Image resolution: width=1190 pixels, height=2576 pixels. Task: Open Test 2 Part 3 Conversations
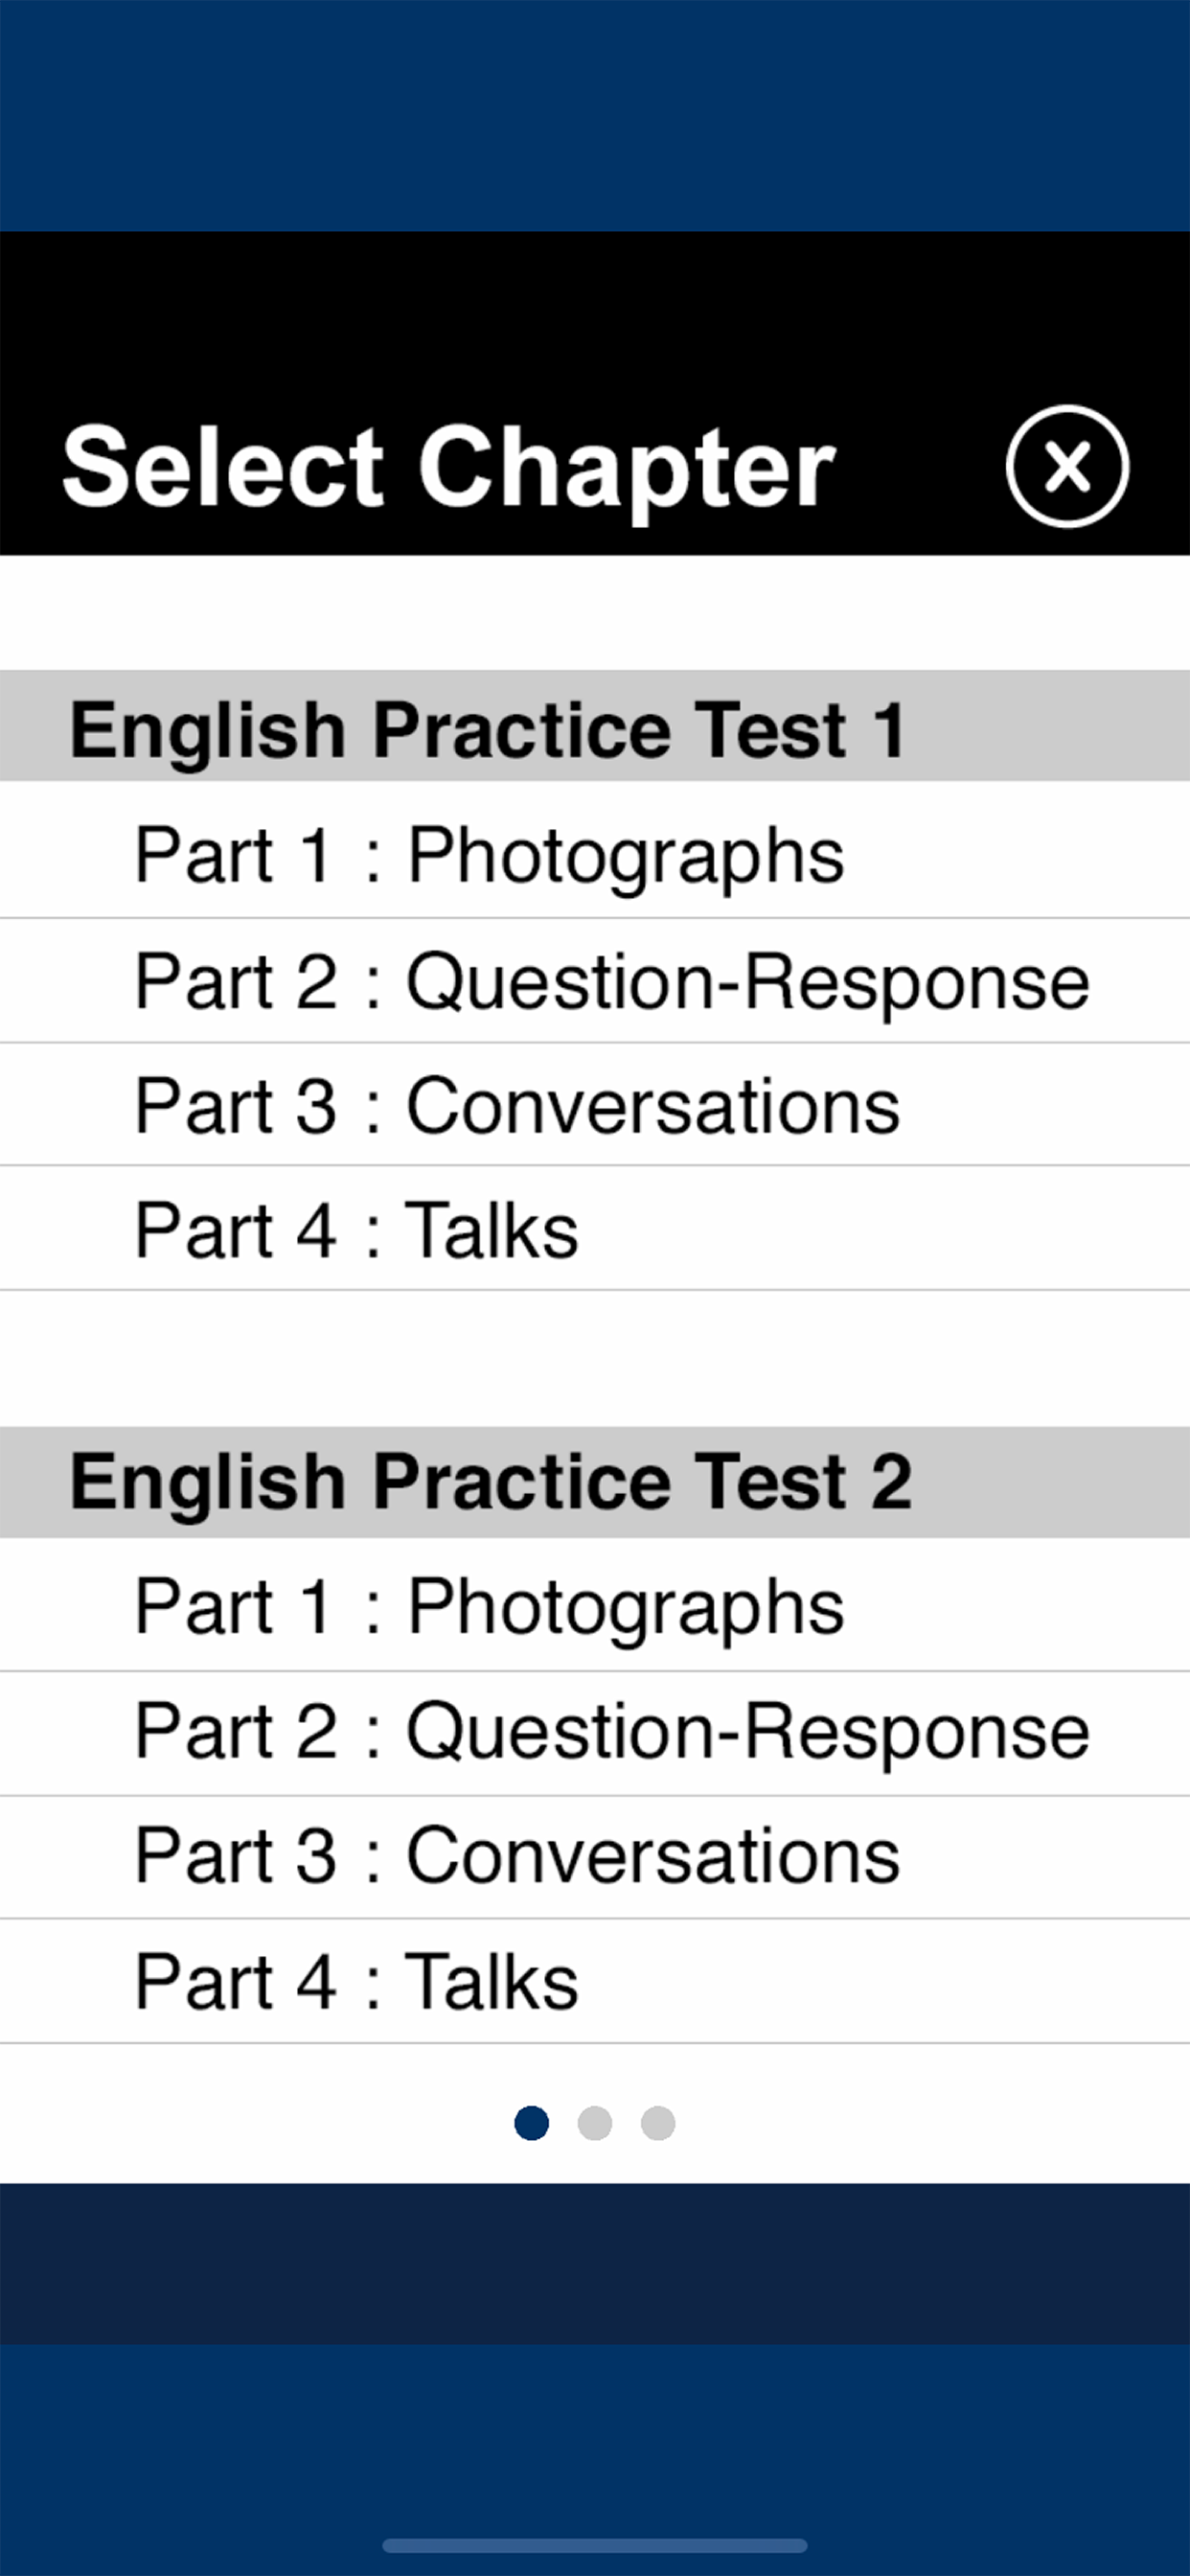point(595,1858)
